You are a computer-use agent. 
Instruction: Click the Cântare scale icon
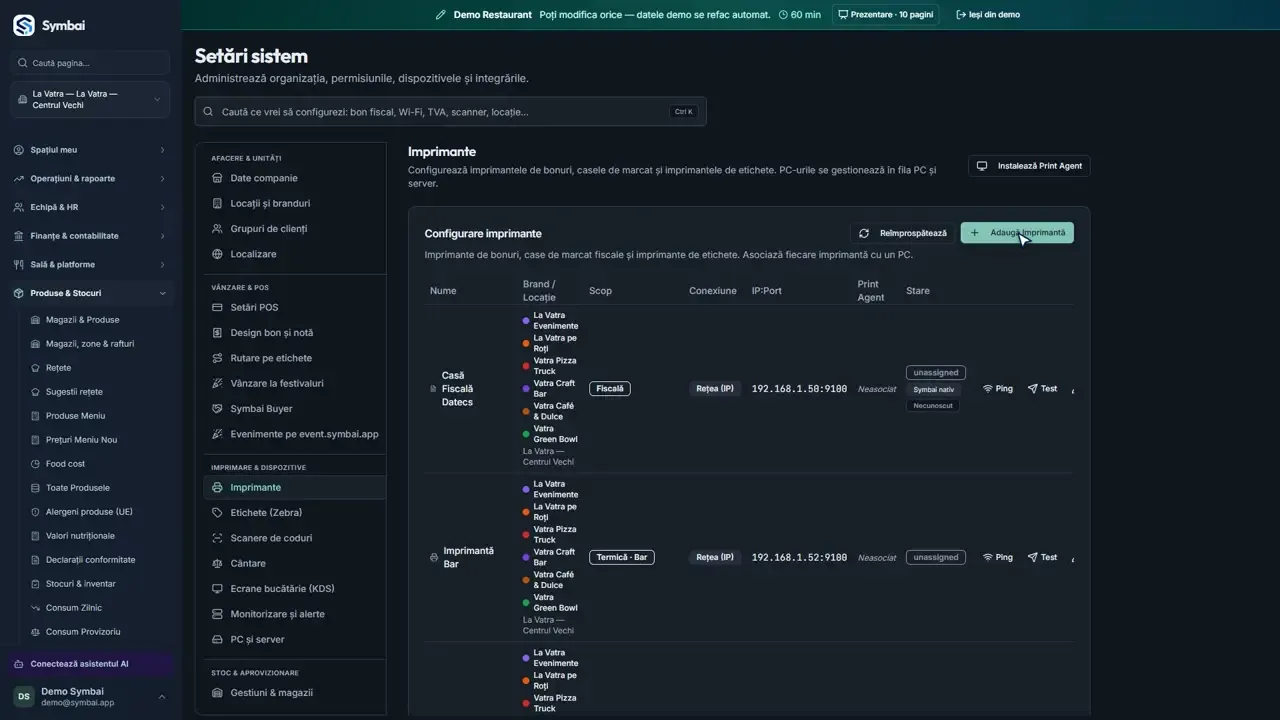pyautogui.click(x=217, y=563)
